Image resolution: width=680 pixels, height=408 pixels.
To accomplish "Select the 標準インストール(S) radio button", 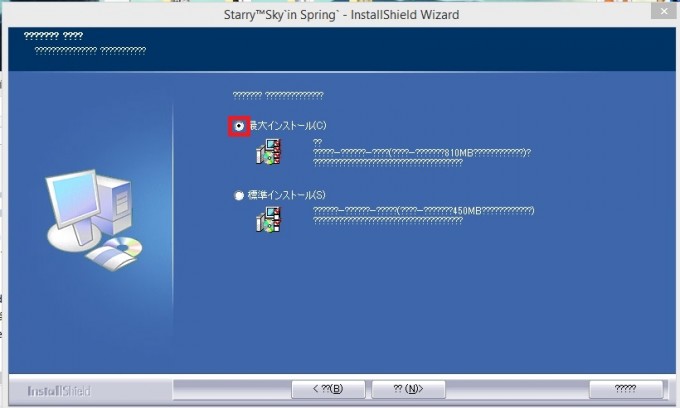I will (239, 196).
